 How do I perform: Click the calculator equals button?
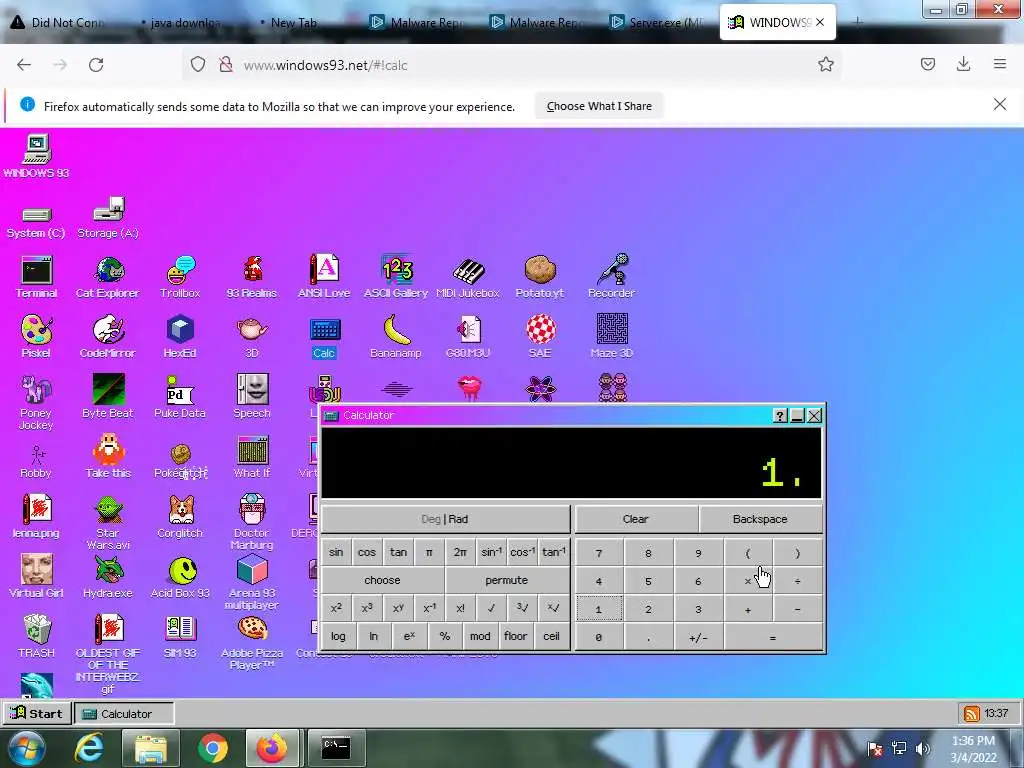(x=773, y=637)
